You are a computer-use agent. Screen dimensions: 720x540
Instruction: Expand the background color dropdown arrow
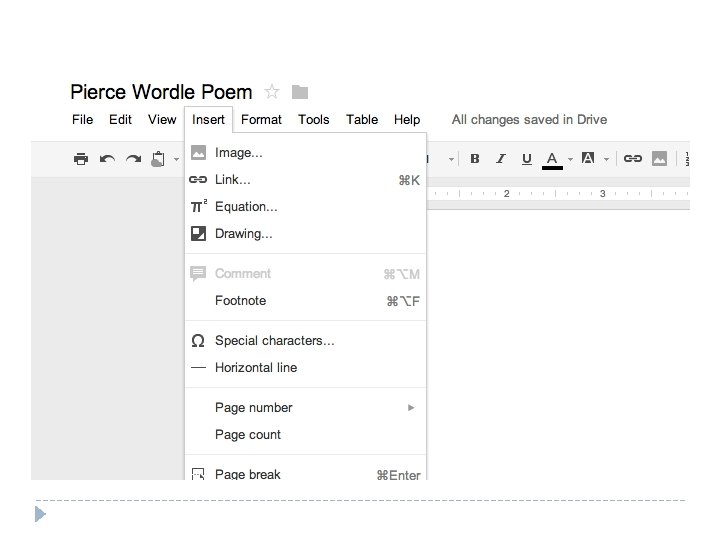pos(607,160)
